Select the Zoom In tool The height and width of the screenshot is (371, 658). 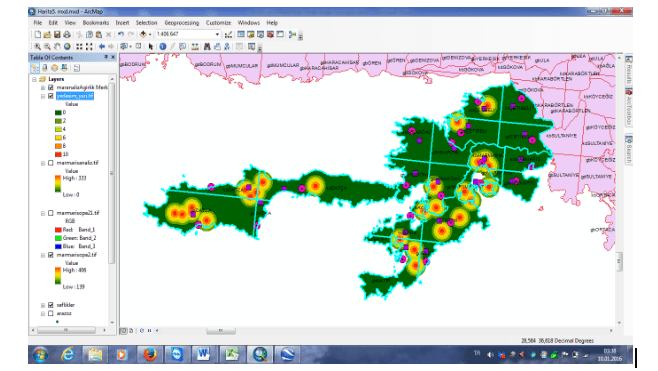point(37,47)
